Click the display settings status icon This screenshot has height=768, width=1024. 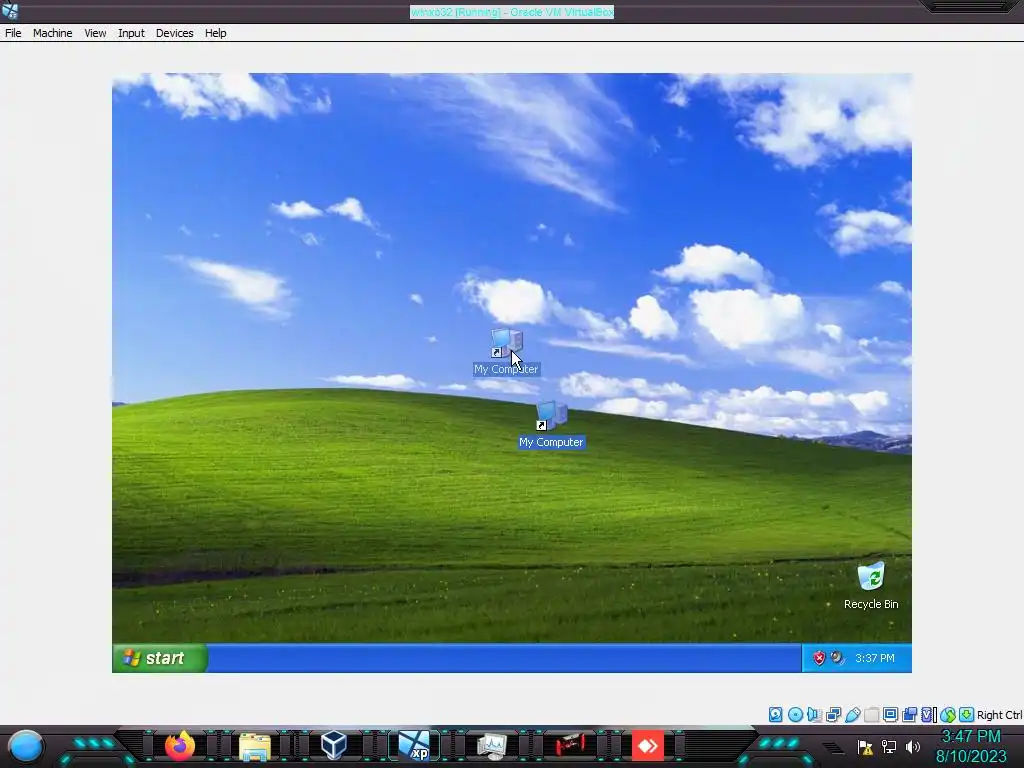coord(890,714)
